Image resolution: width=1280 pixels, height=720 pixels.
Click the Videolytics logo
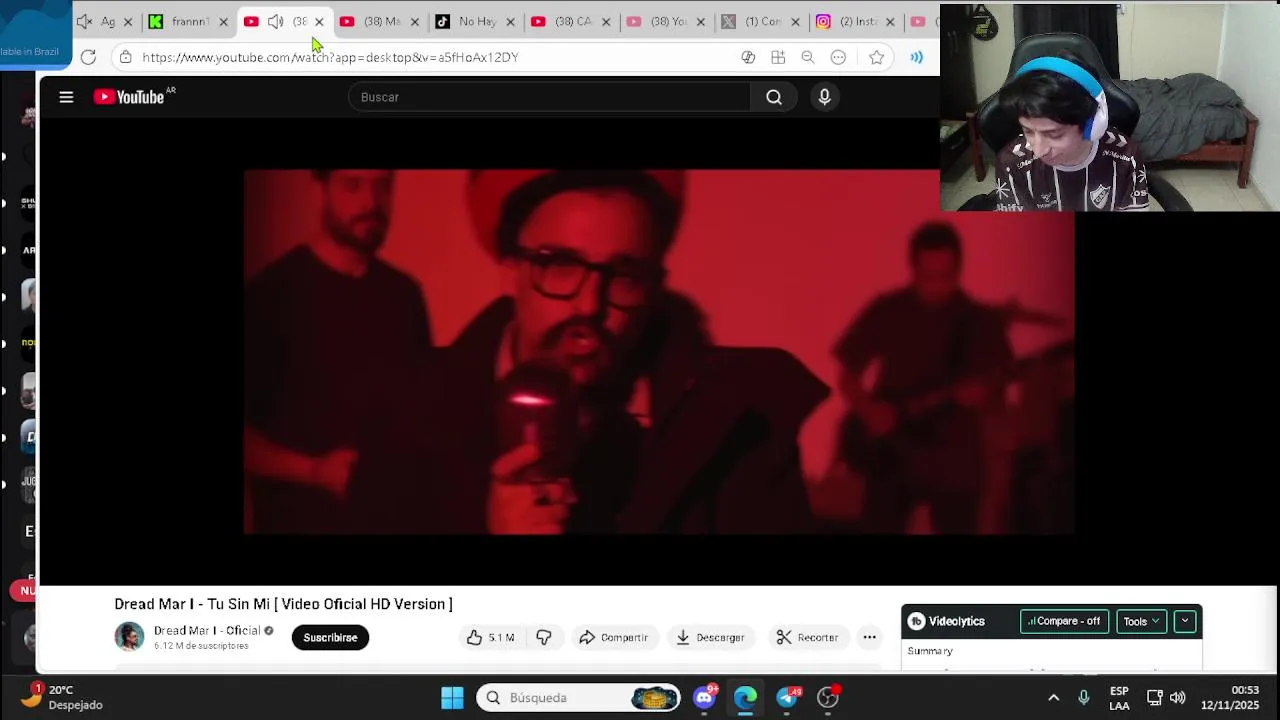(946, 621)
